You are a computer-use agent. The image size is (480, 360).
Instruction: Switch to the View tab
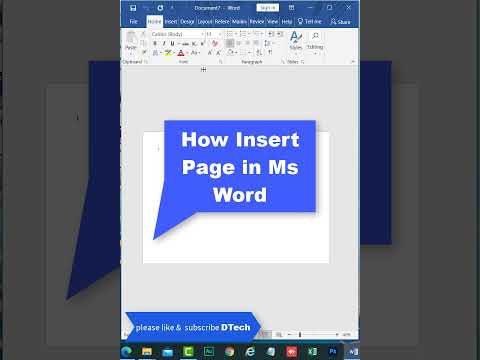tap(272, 21)
